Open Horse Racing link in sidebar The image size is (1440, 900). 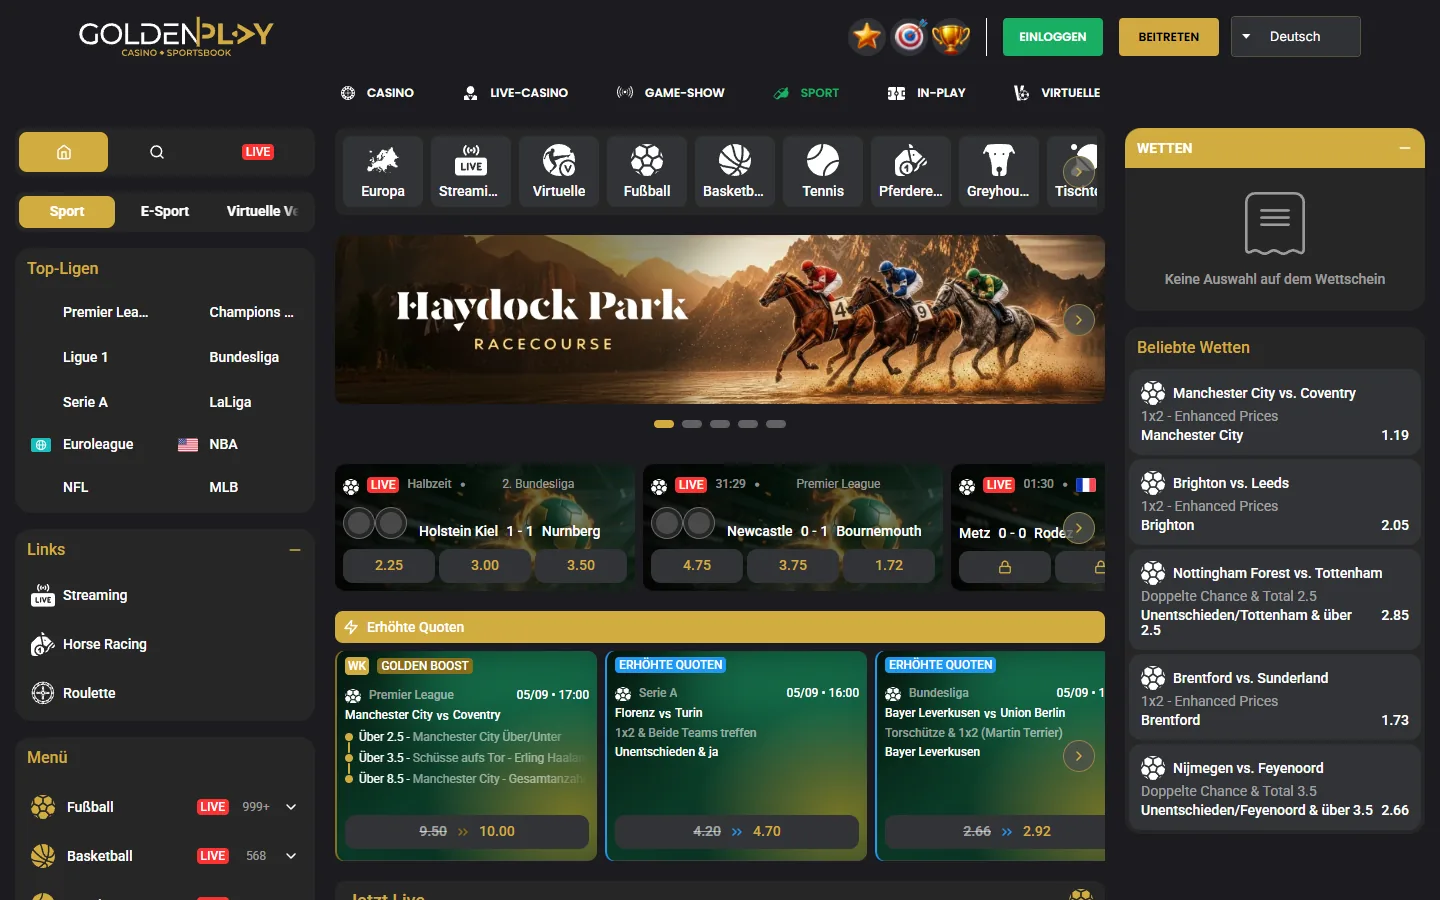(x=89, y=644)
